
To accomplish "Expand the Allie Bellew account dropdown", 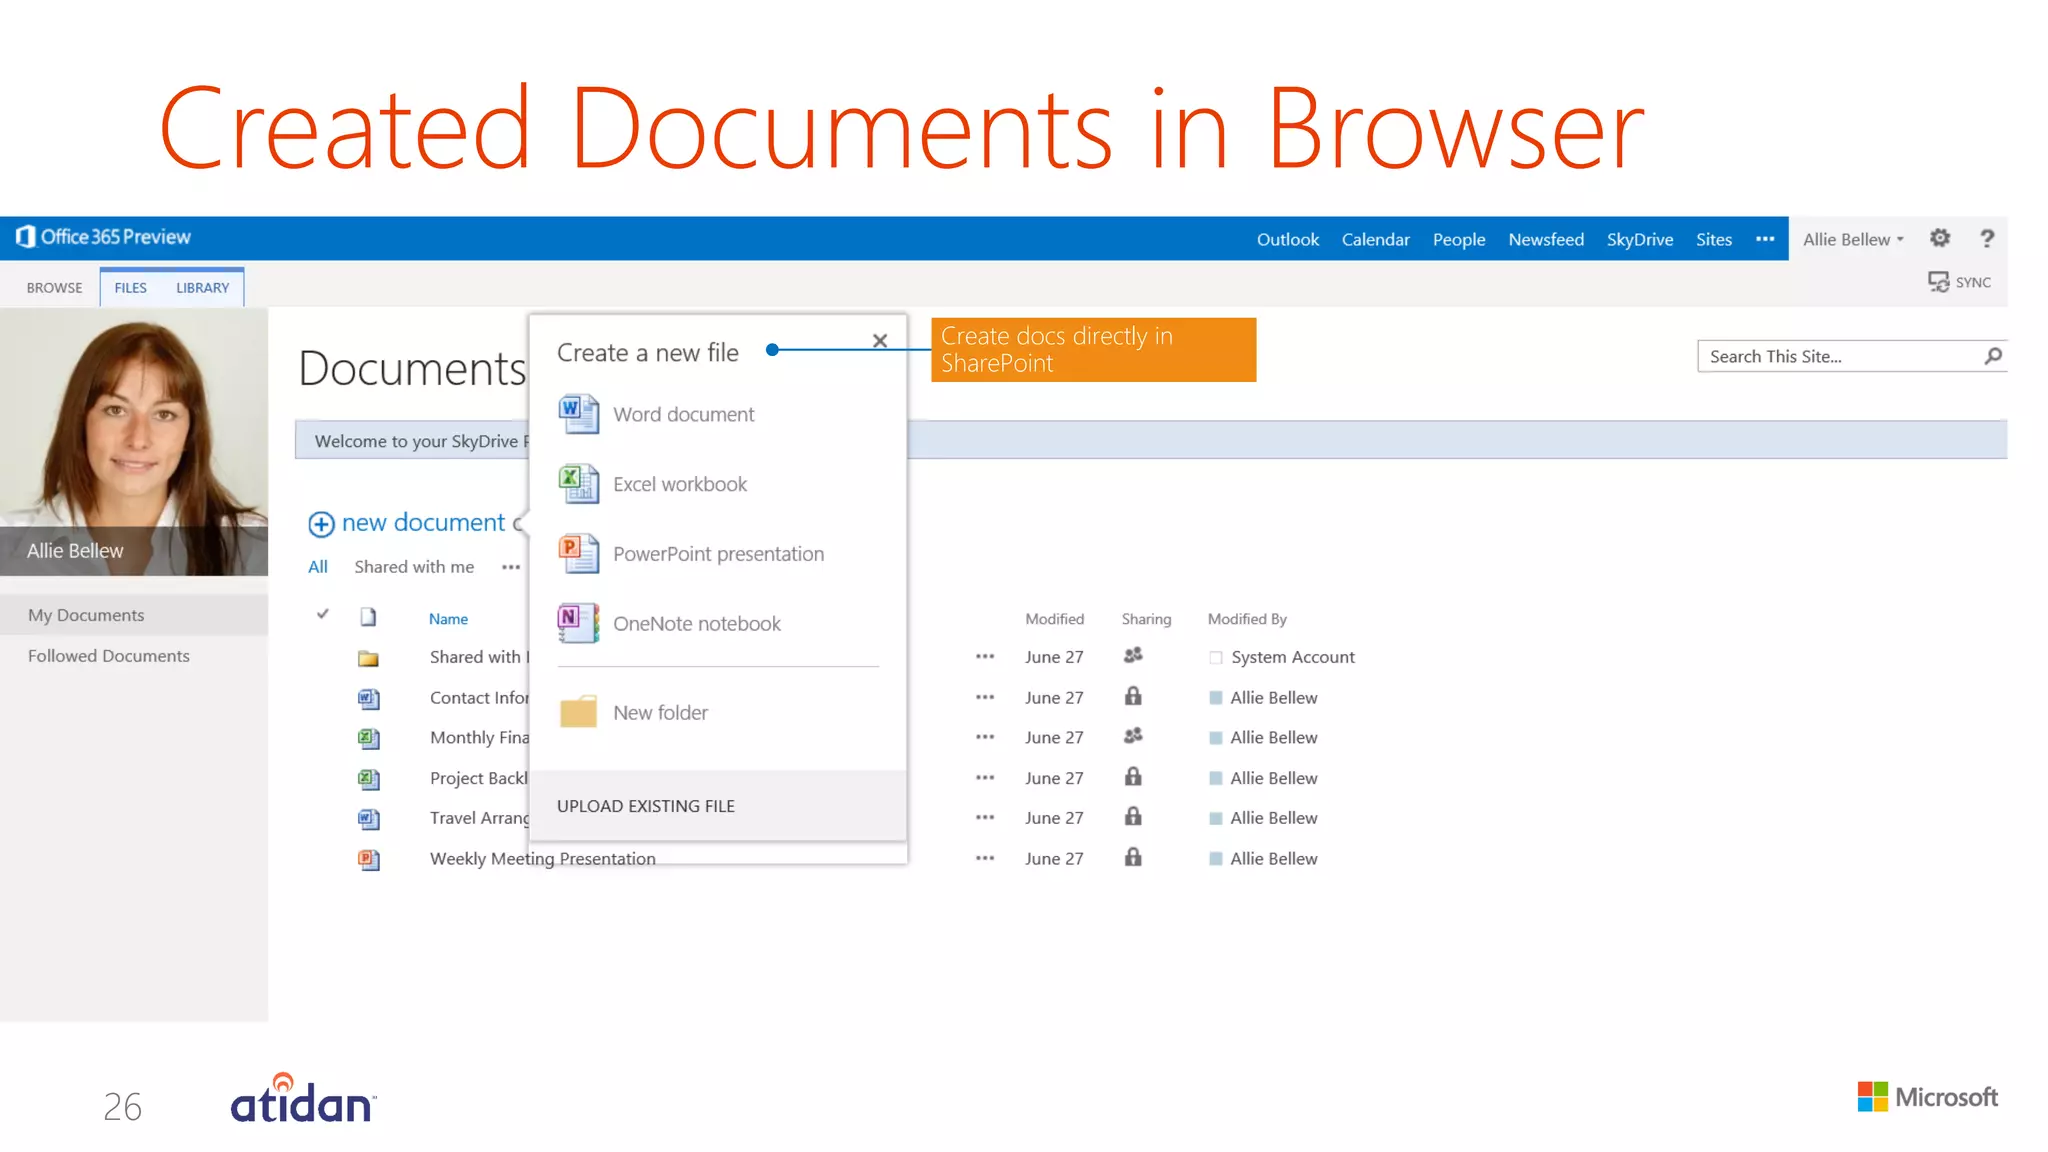I will [x=1853, y=239].
